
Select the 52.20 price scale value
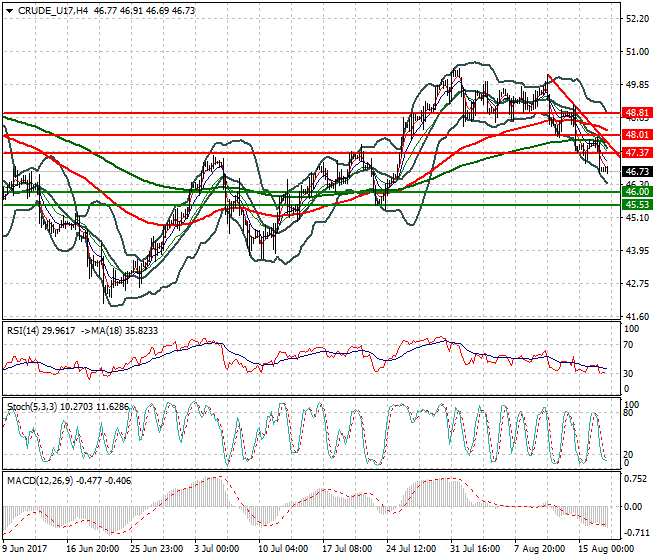click(637, 19)
